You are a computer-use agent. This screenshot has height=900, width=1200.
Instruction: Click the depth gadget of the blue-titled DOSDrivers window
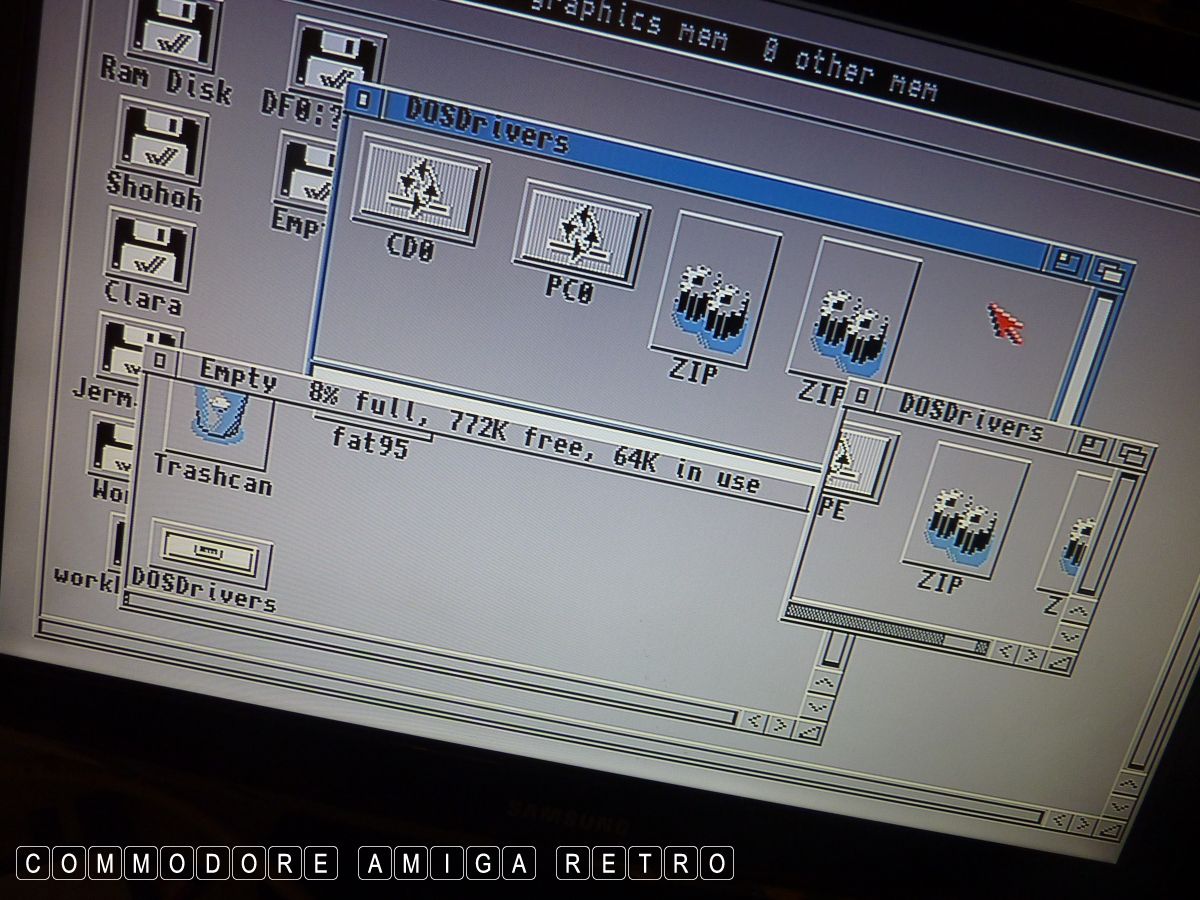coord(1108,271)
